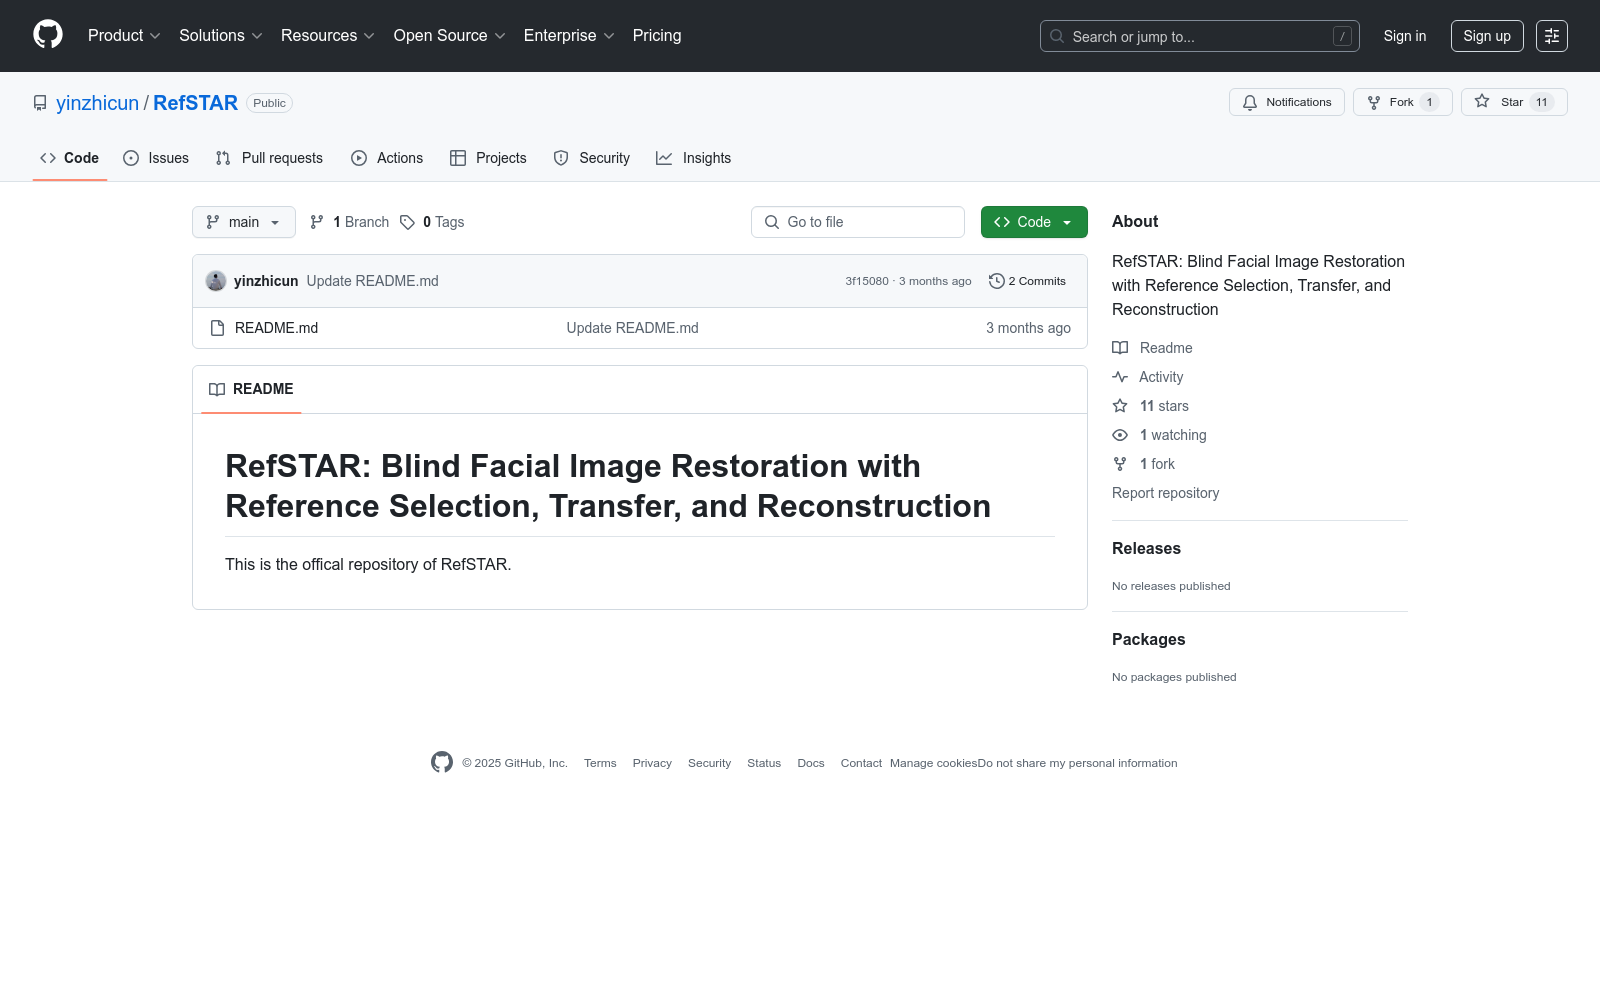Click the Go to file search box

tap(858, 222)
